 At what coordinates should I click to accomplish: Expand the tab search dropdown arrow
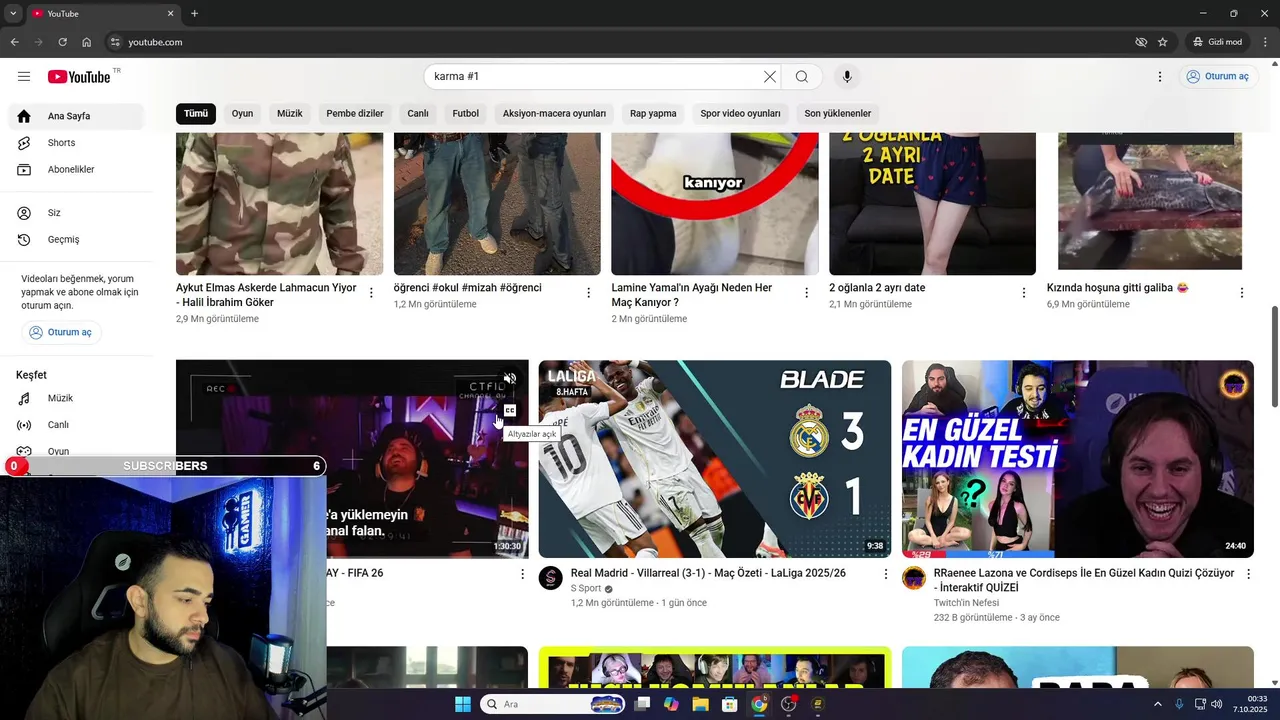tap(13, 14)
